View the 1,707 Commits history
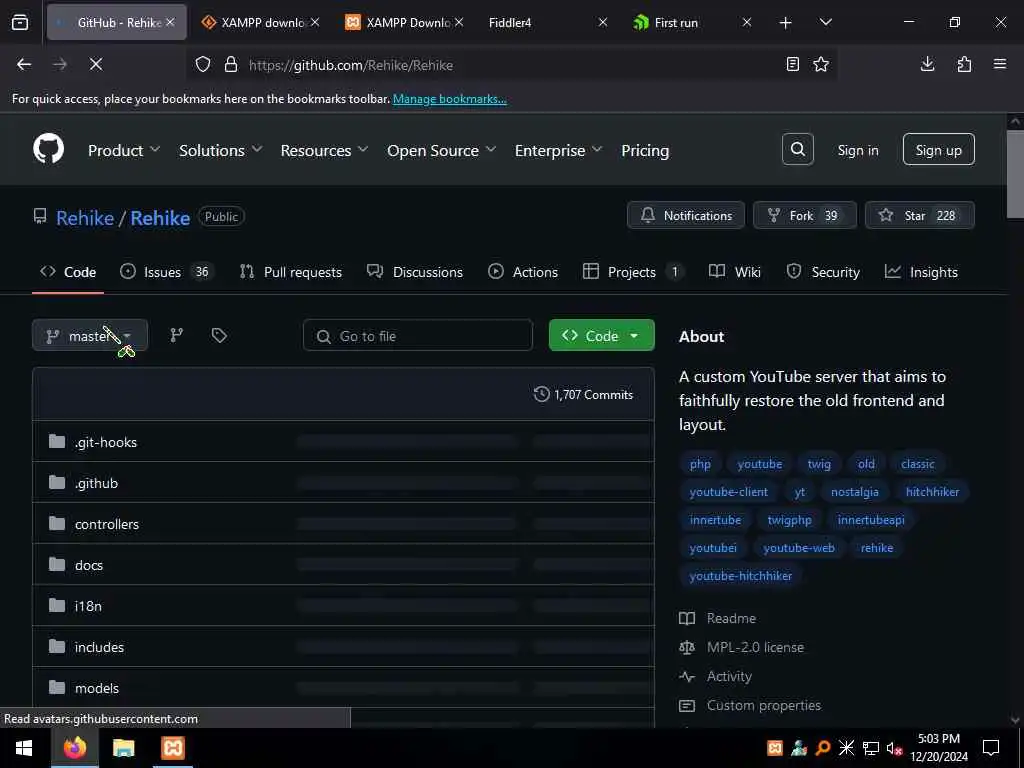The image size is (1024, 768). [583, 394]
